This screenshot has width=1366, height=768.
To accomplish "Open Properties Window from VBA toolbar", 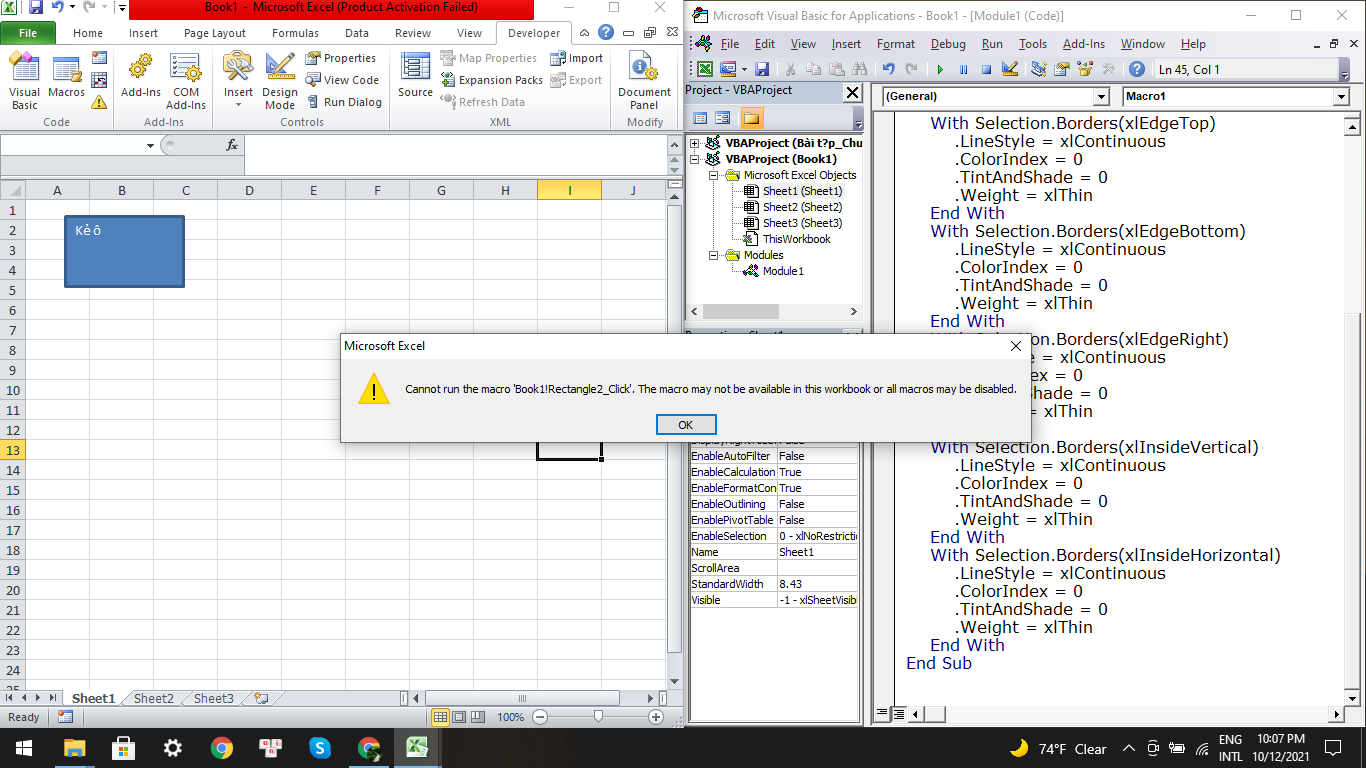I will point(1062,69).
